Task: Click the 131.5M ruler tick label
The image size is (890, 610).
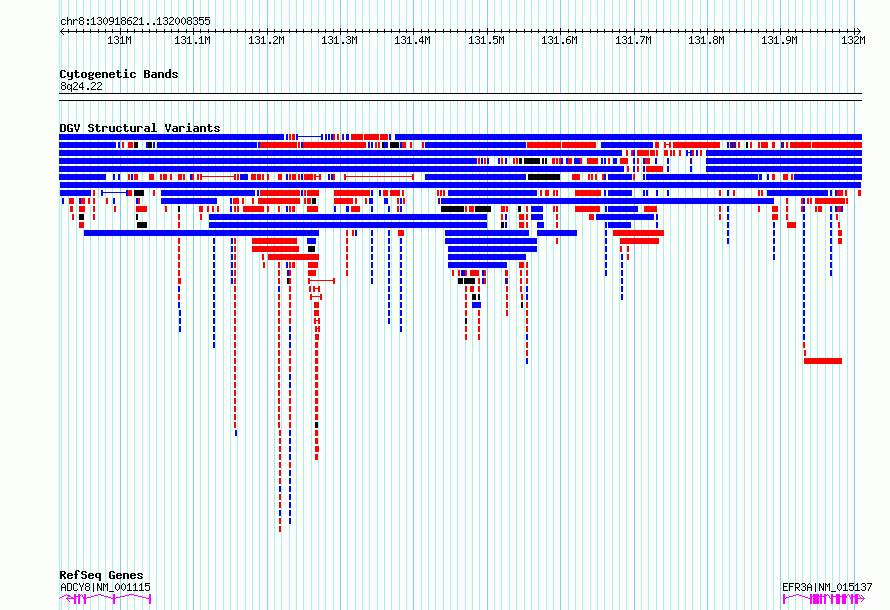Action: (x=486, y=40)
